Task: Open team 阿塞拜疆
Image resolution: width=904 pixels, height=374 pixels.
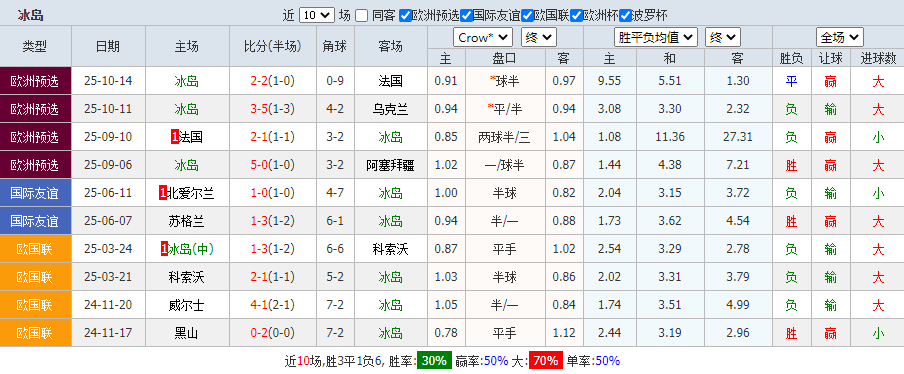Action: [x=391, y=166]
